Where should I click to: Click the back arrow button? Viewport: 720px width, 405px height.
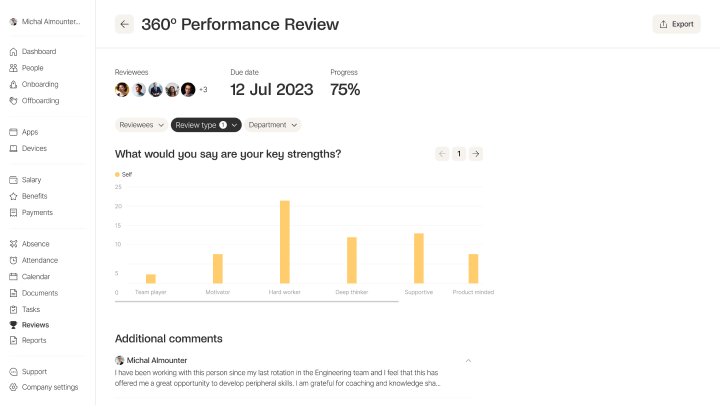pos(124,24)
